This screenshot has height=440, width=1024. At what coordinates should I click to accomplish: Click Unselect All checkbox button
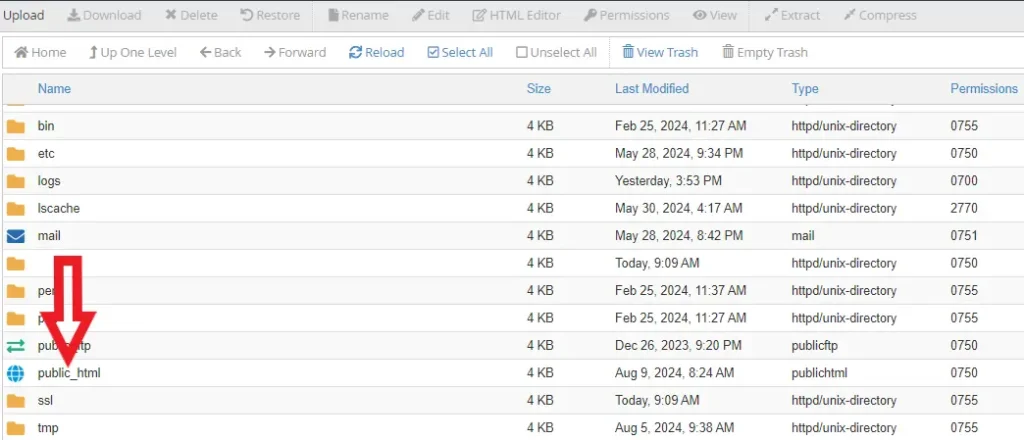(x=556, y=52)
